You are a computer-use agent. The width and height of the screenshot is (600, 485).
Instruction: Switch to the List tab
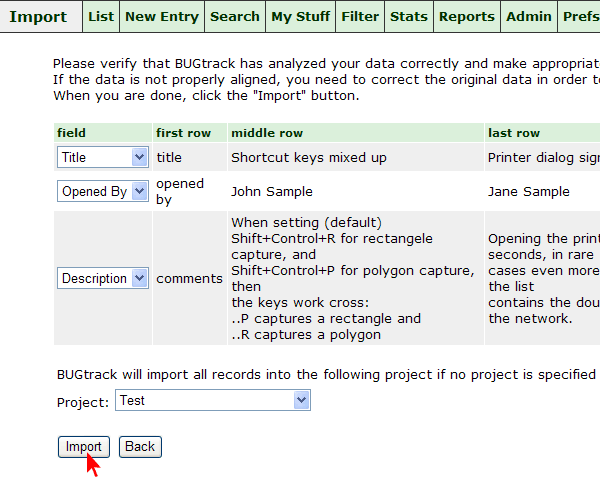pos(101,16)
